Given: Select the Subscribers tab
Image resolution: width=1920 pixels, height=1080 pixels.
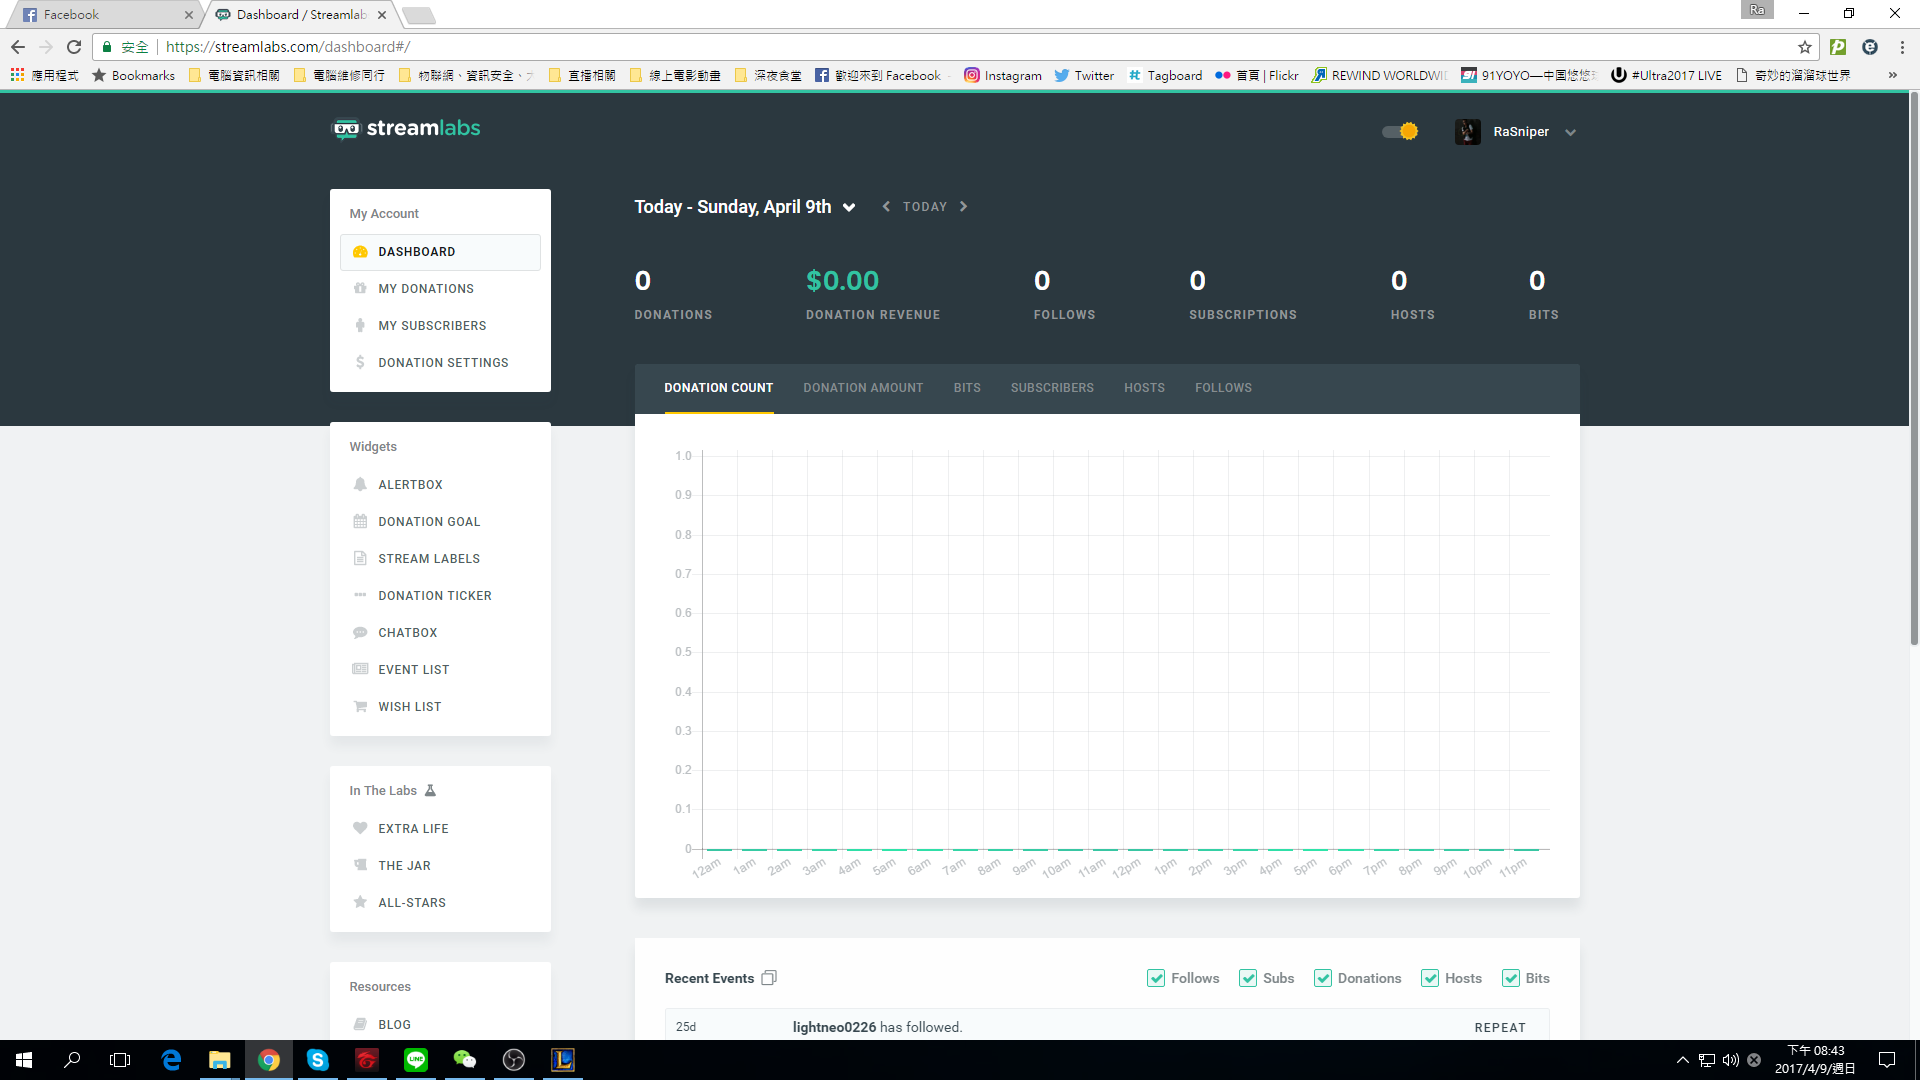Looking at the screenshot, I should click(1052, 388).
